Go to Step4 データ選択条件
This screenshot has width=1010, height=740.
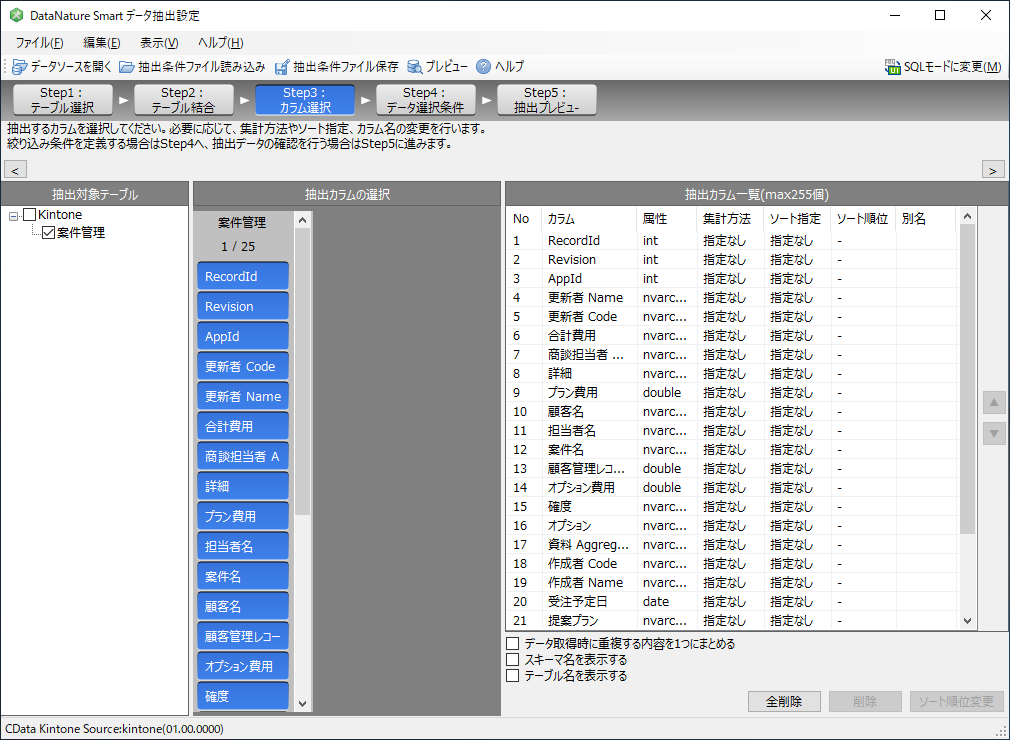tap(426, 100)
